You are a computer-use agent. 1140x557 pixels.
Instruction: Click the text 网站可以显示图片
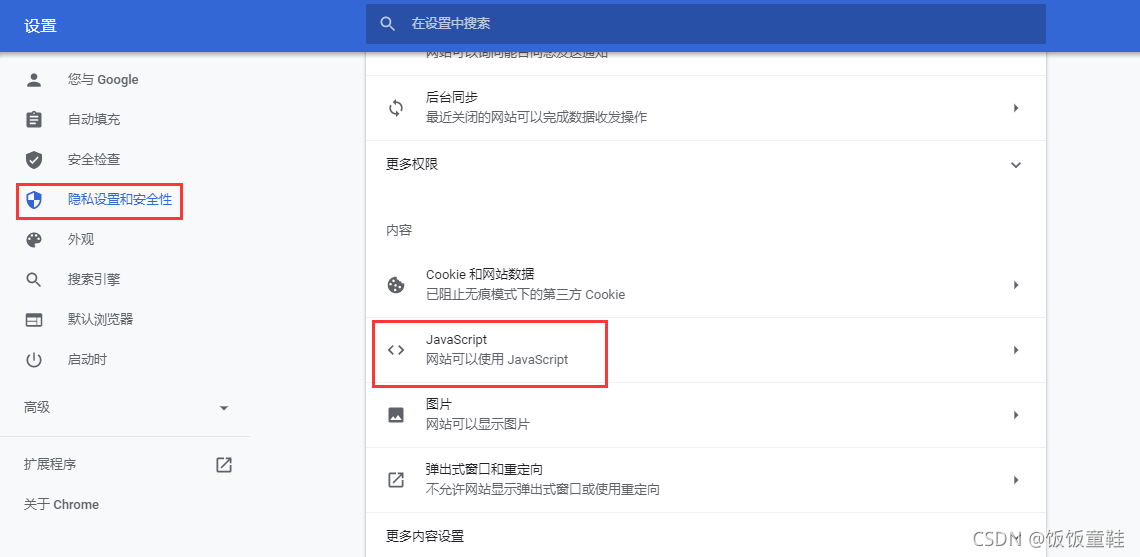(478, 425)
